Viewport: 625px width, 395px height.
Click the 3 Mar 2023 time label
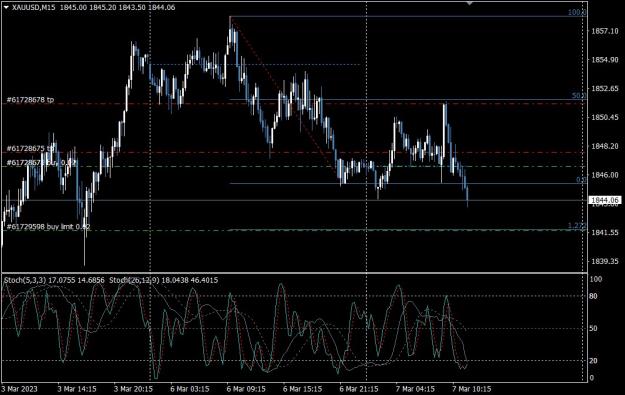pos(20,389)
